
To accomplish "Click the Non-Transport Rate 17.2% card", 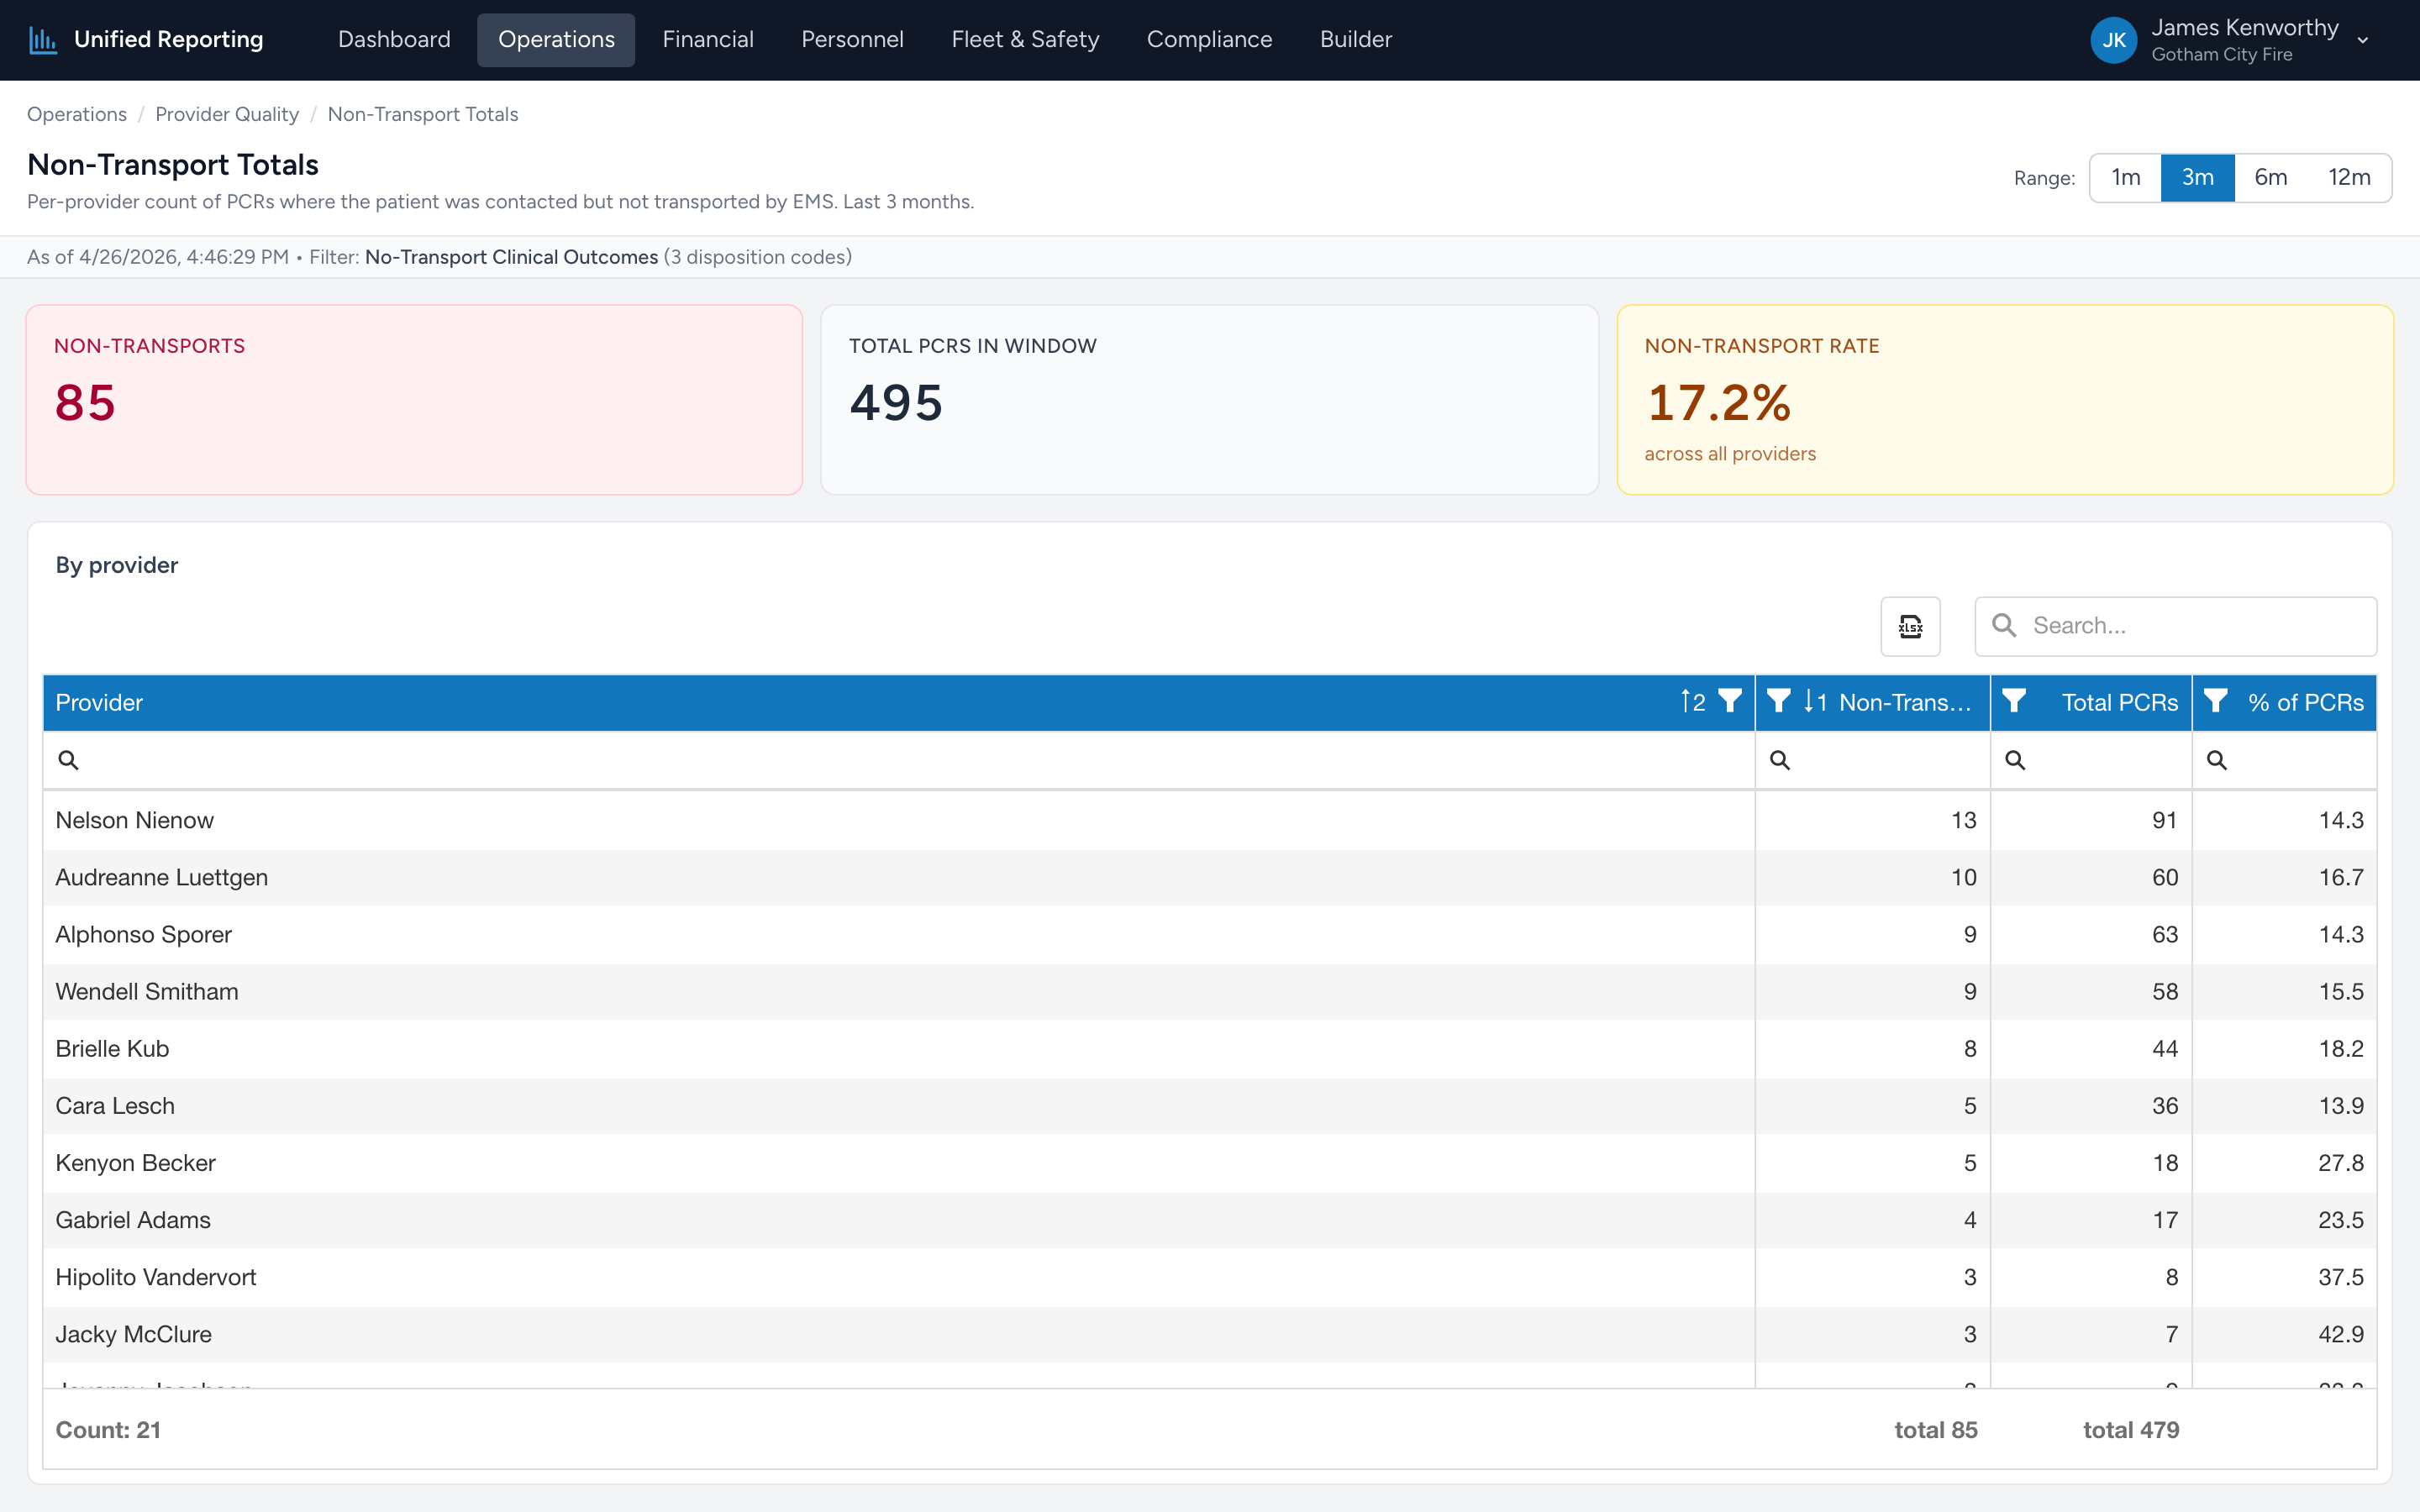I will click(2005, 399).
